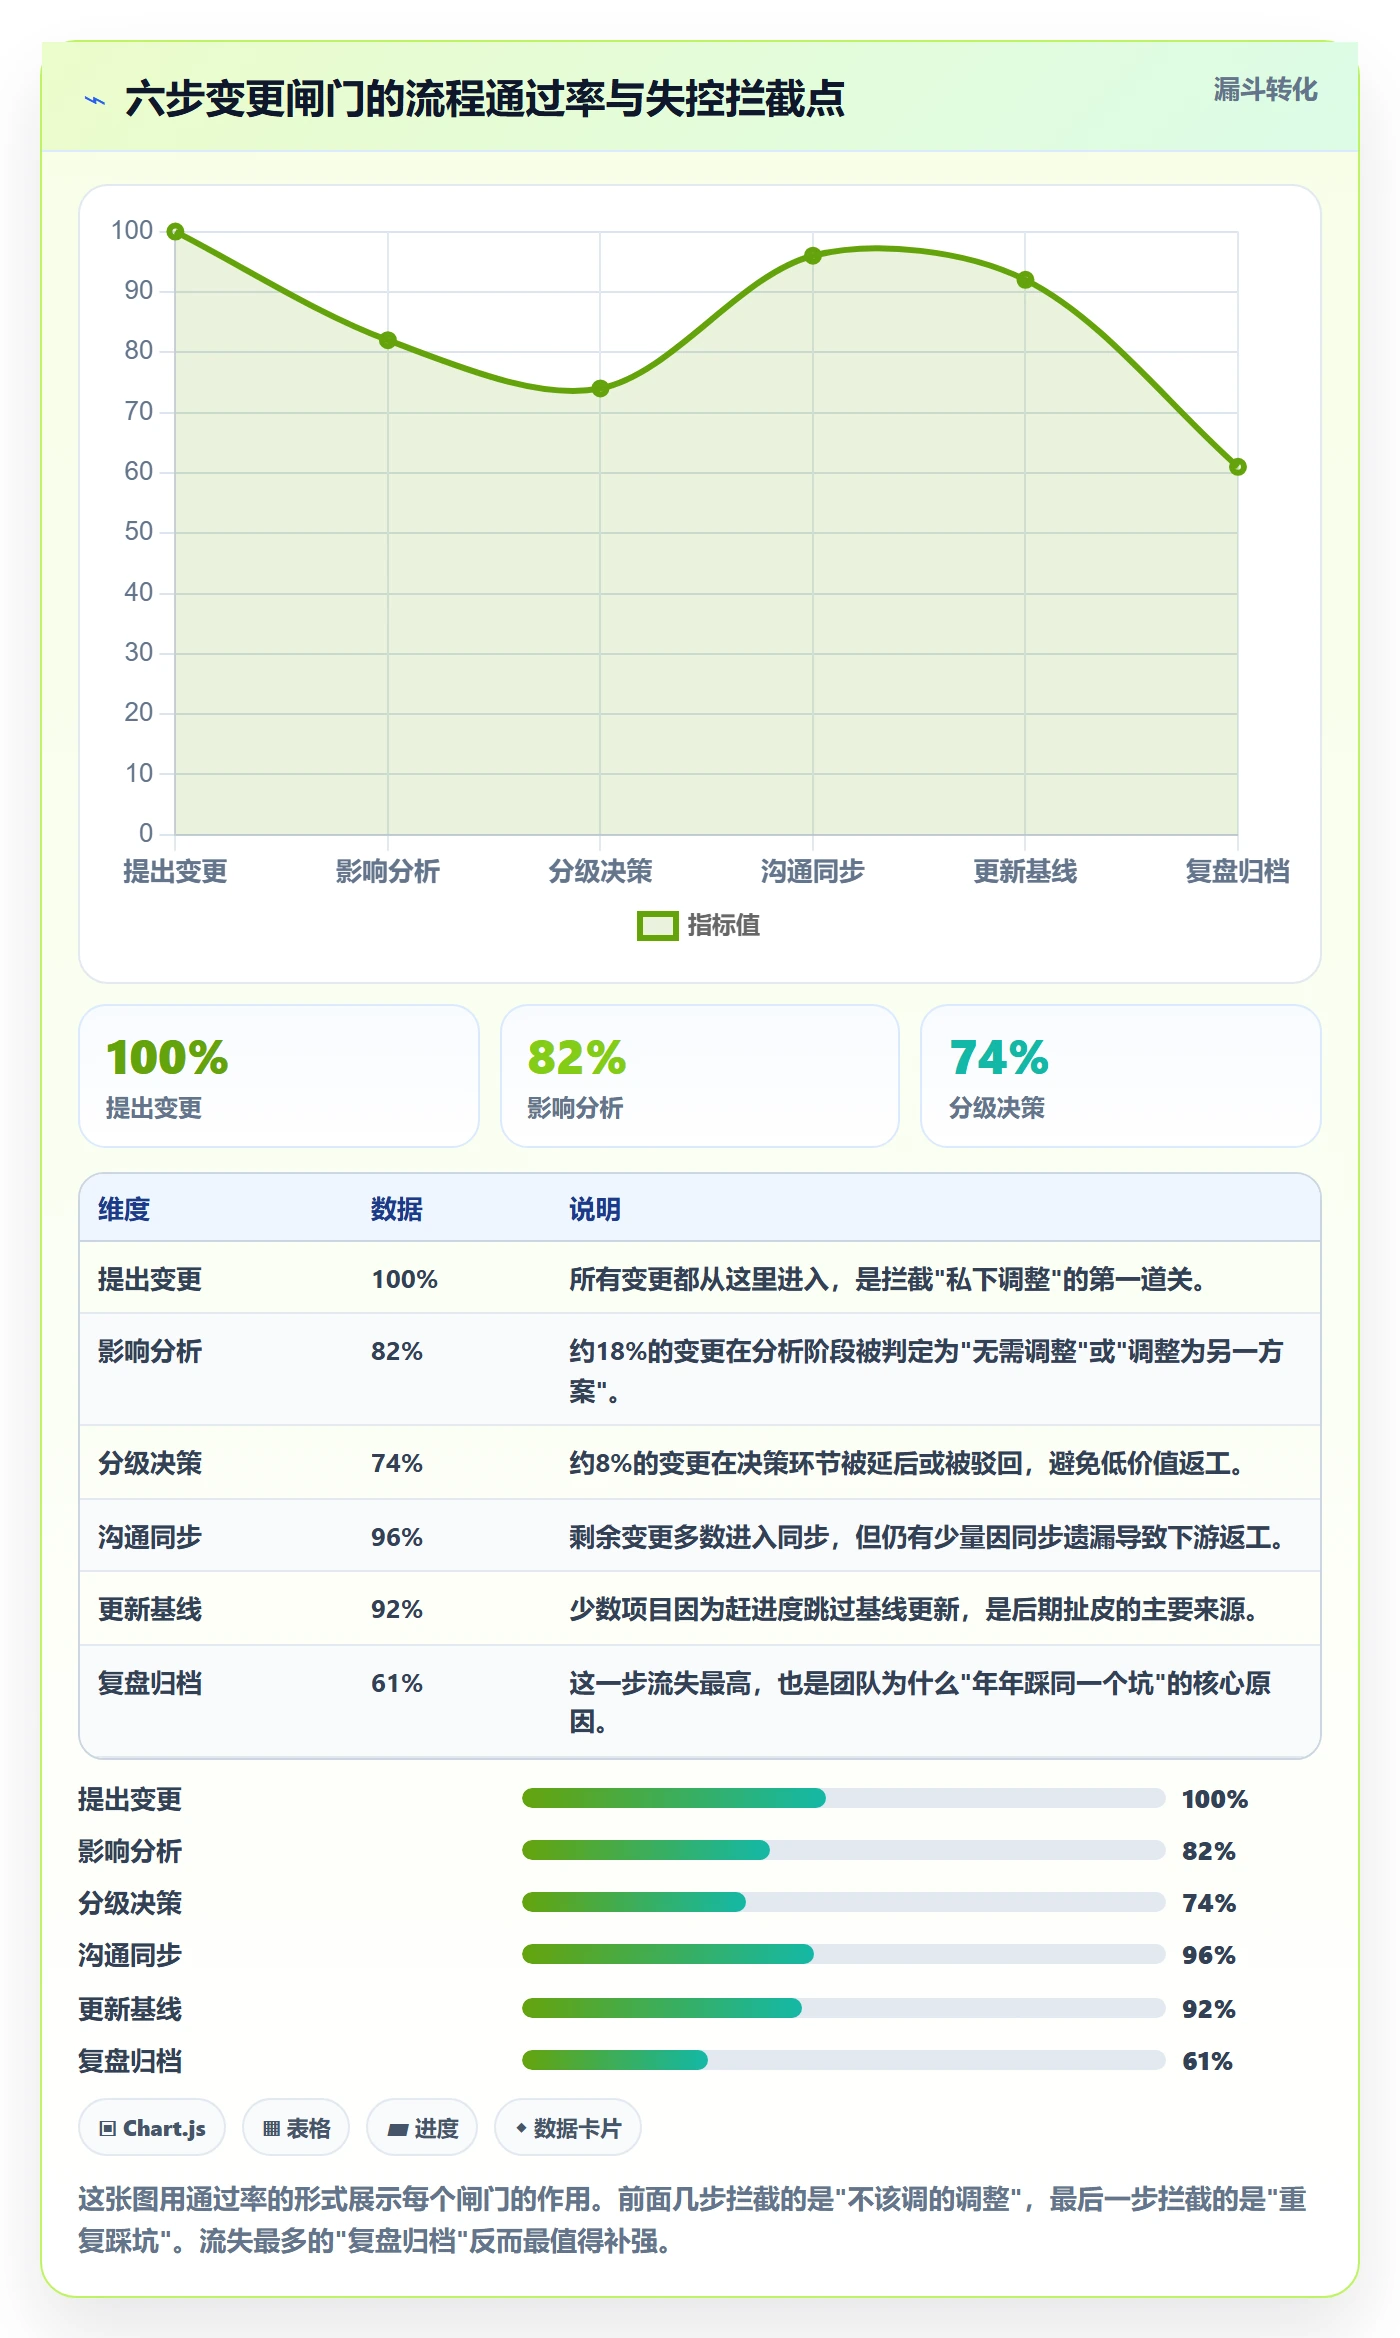Click the 提出变更 data point on the chart

click(175, 232)
